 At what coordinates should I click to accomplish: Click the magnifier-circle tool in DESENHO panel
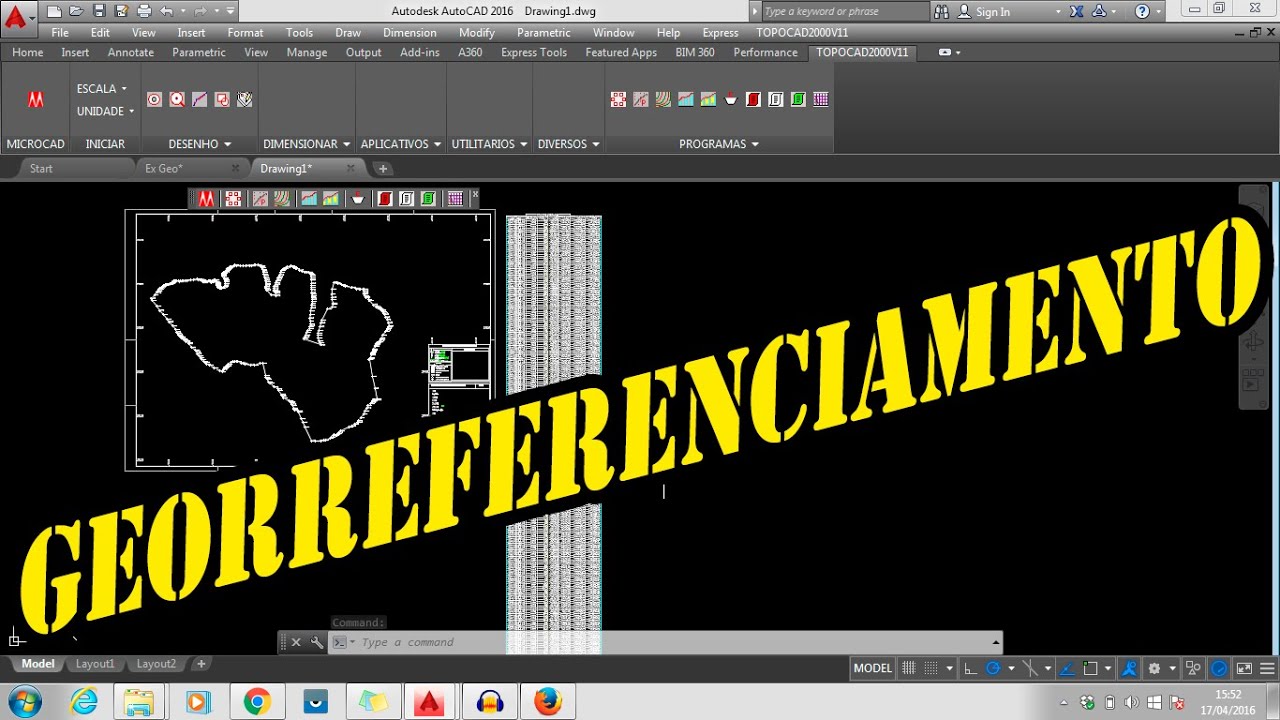(177, 99)
